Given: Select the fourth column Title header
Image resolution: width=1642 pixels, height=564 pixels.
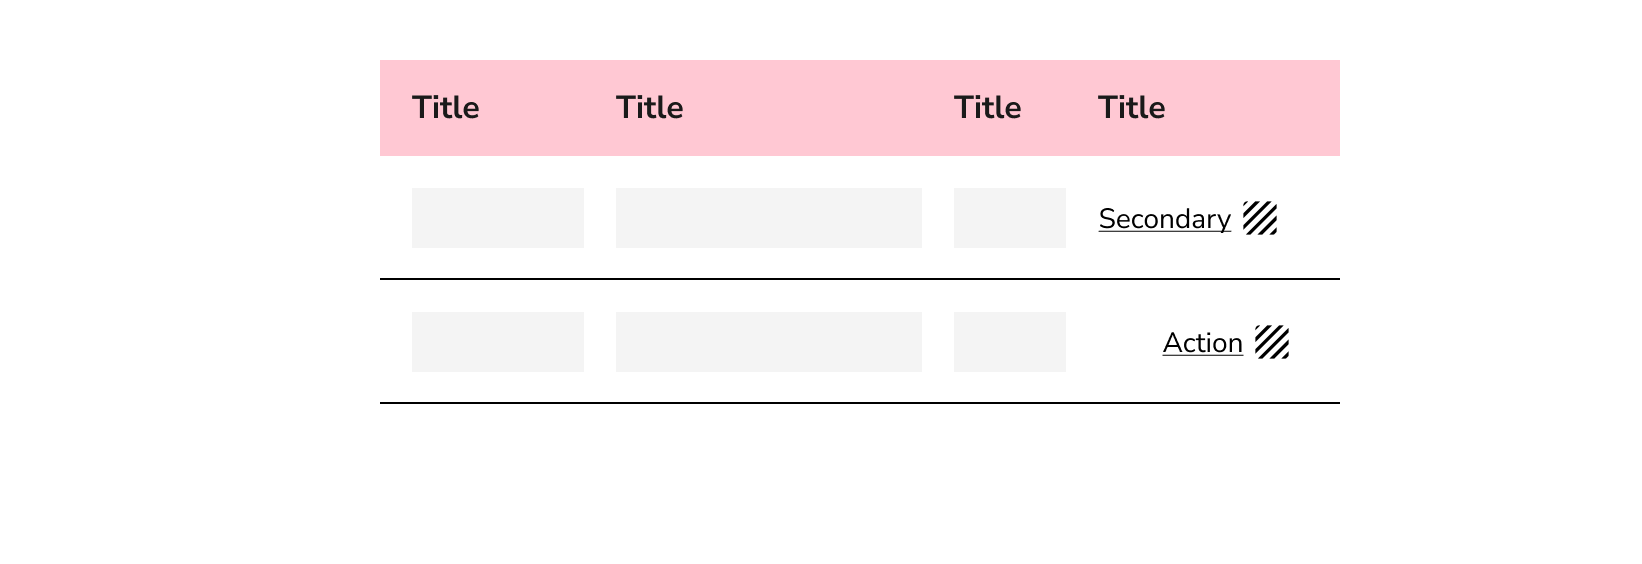Looking at the screenshot, I should pyautogui.click(x=1132, y=108).
